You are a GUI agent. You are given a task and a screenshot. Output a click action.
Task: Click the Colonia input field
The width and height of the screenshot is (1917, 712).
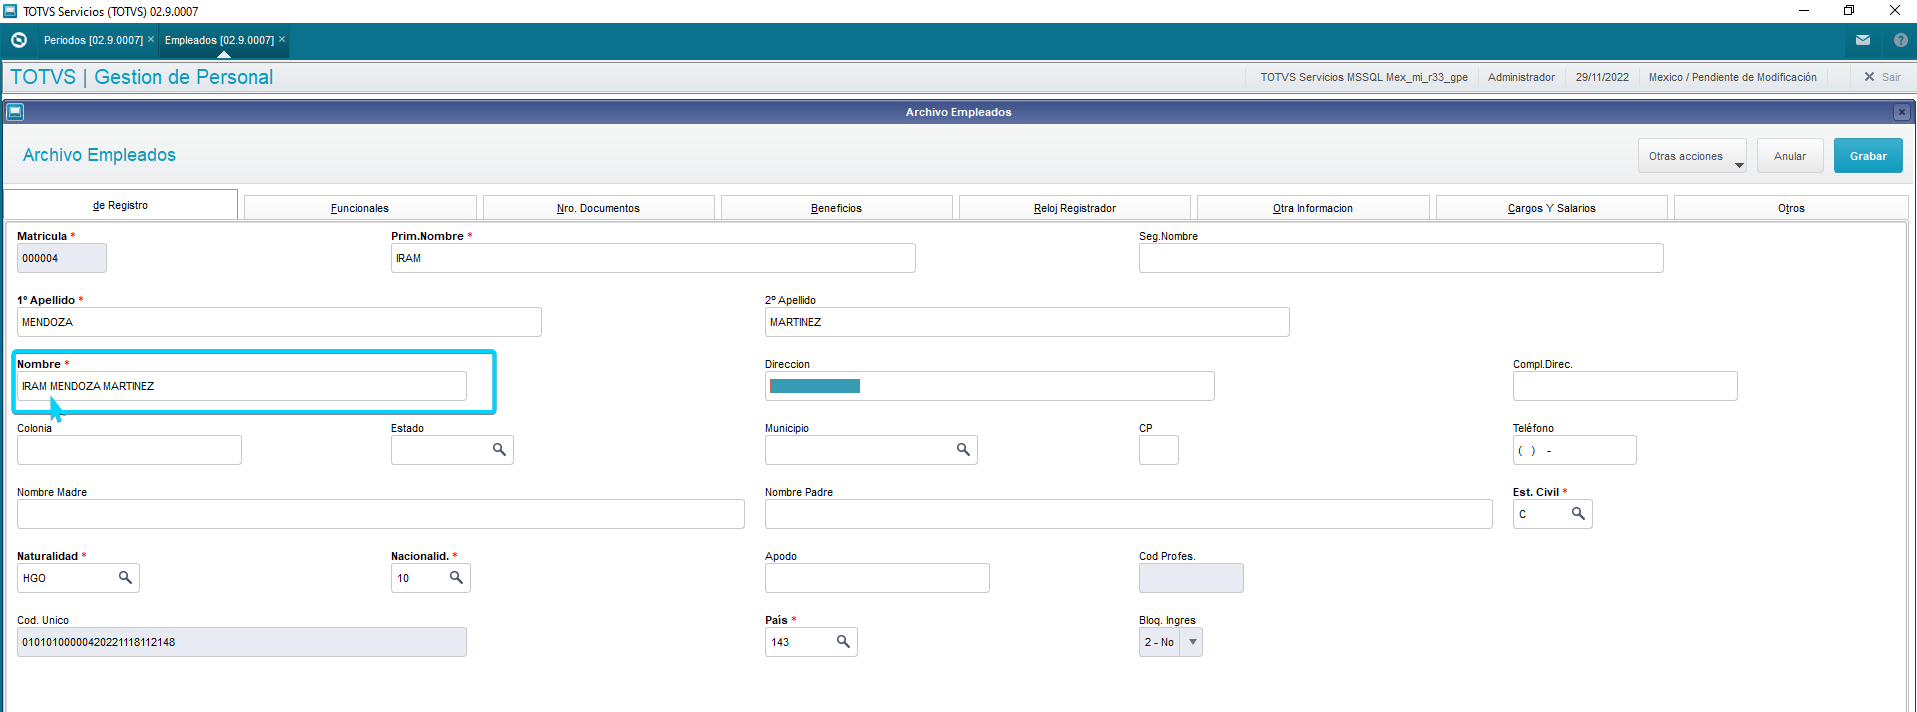(x=129, y=450)
